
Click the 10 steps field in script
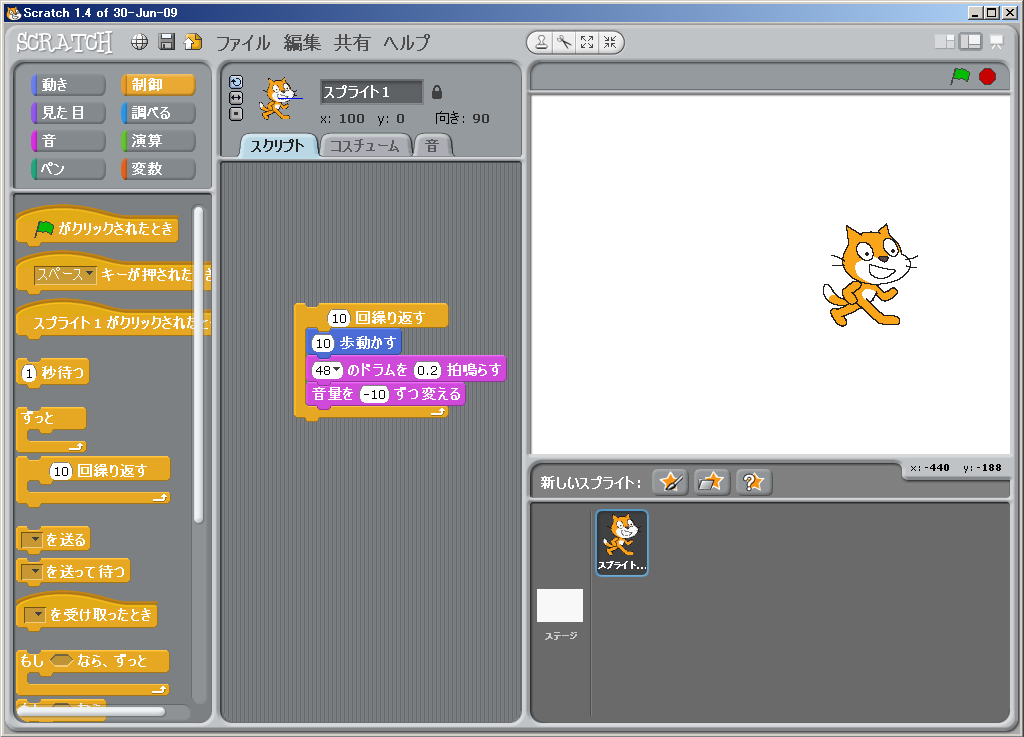click(x=323, y=343)
